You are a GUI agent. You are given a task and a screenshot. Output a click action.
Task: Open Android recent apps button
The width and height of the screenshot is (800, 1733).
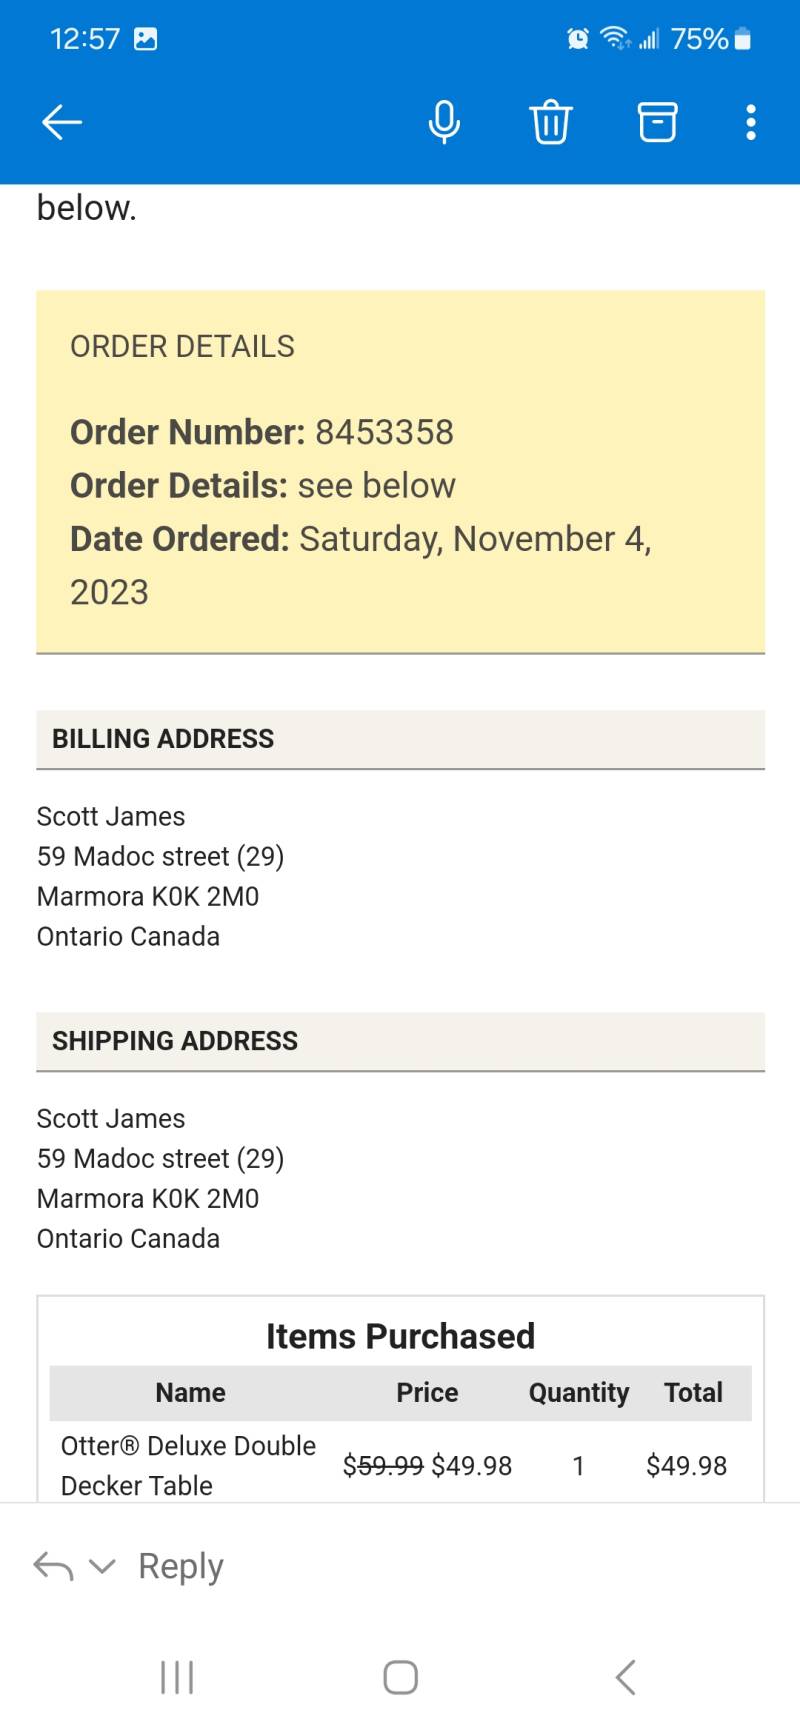(x=177, y=1677)
